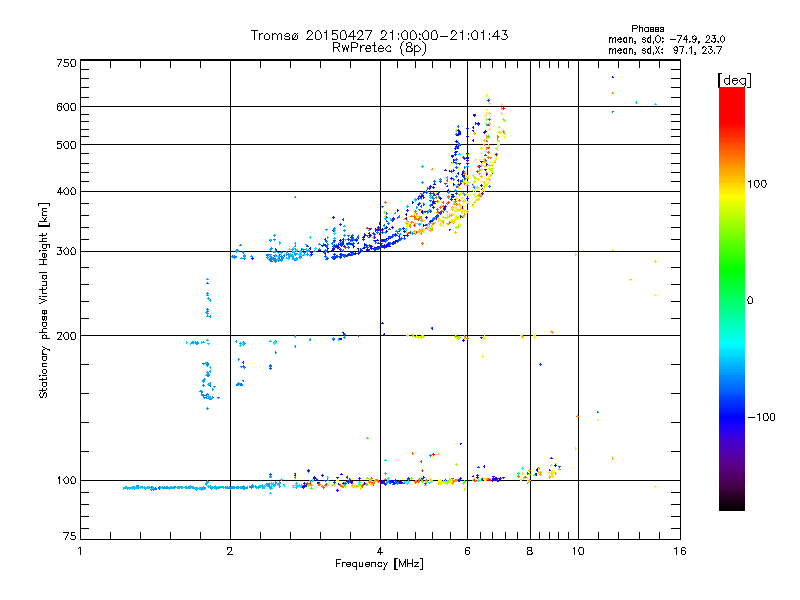Pick the blue colorbar region near -100
The image size is (800, 600).
click(x=731, y=416)
